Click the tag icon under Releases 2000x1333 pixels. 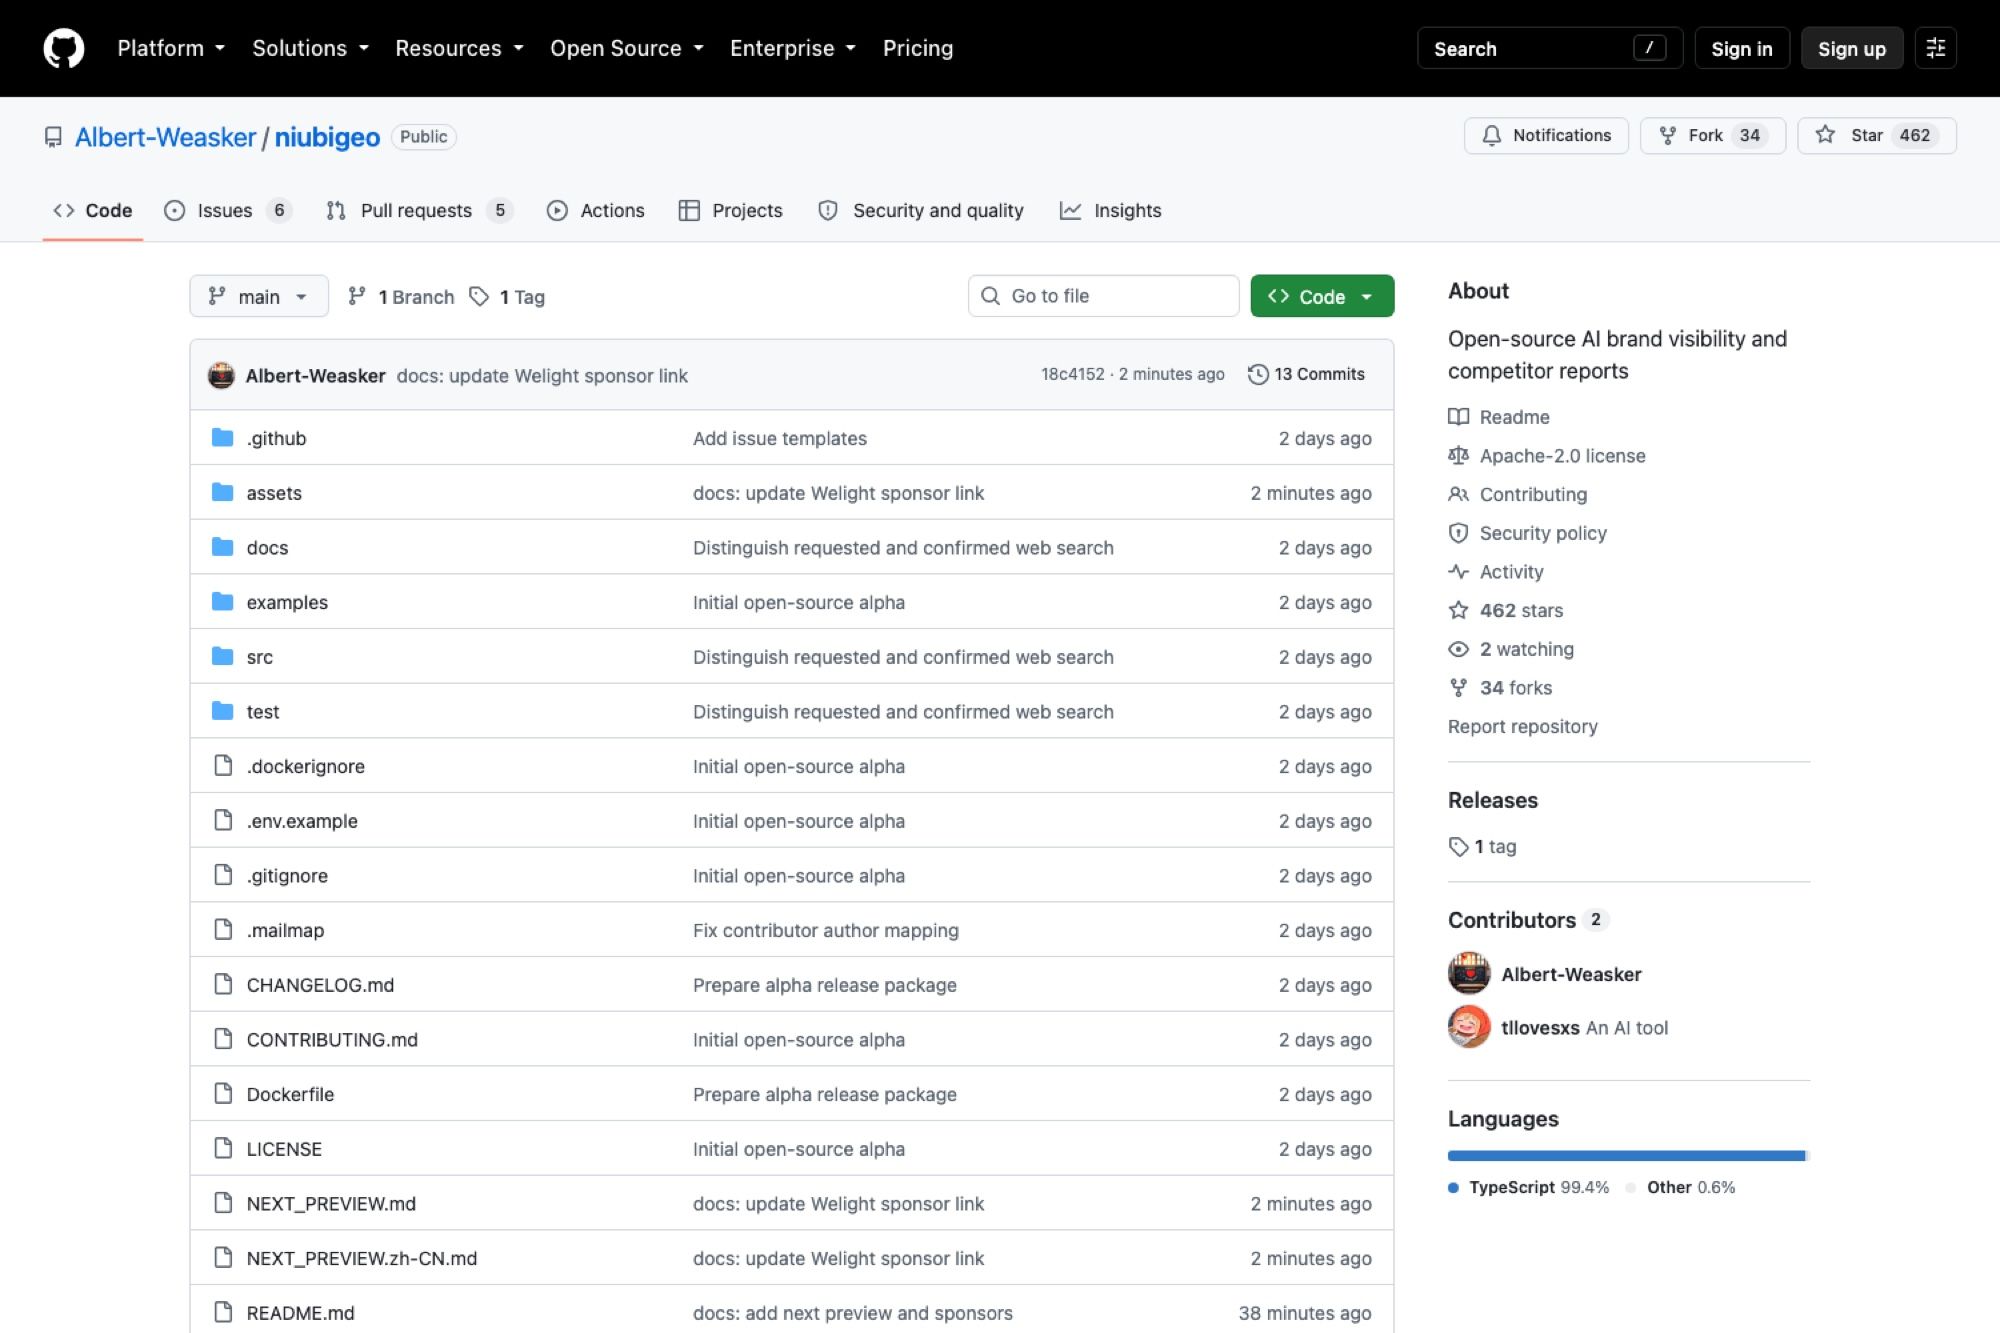point(1459,847)
